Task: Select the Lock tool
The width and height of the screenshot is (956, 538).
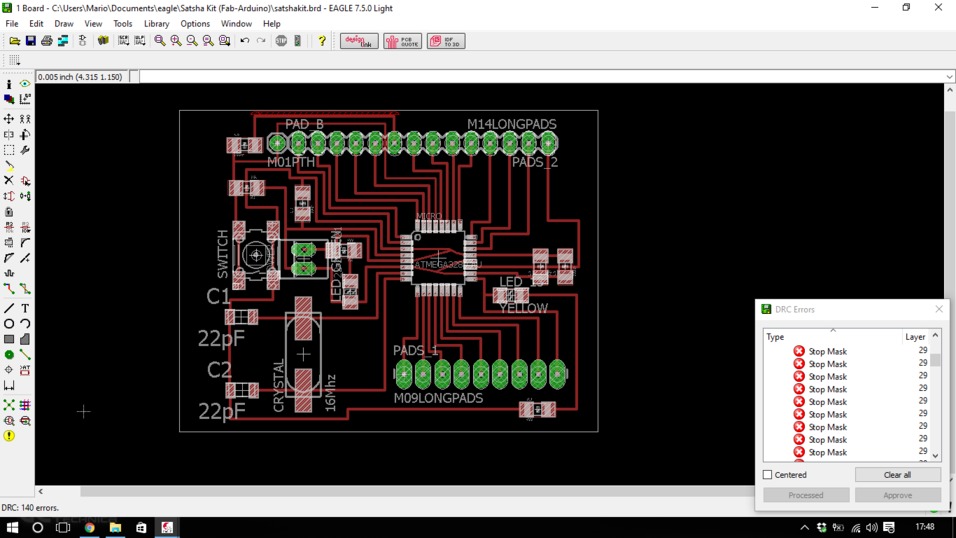Action: pyautogui.click(x=9, y=212)
